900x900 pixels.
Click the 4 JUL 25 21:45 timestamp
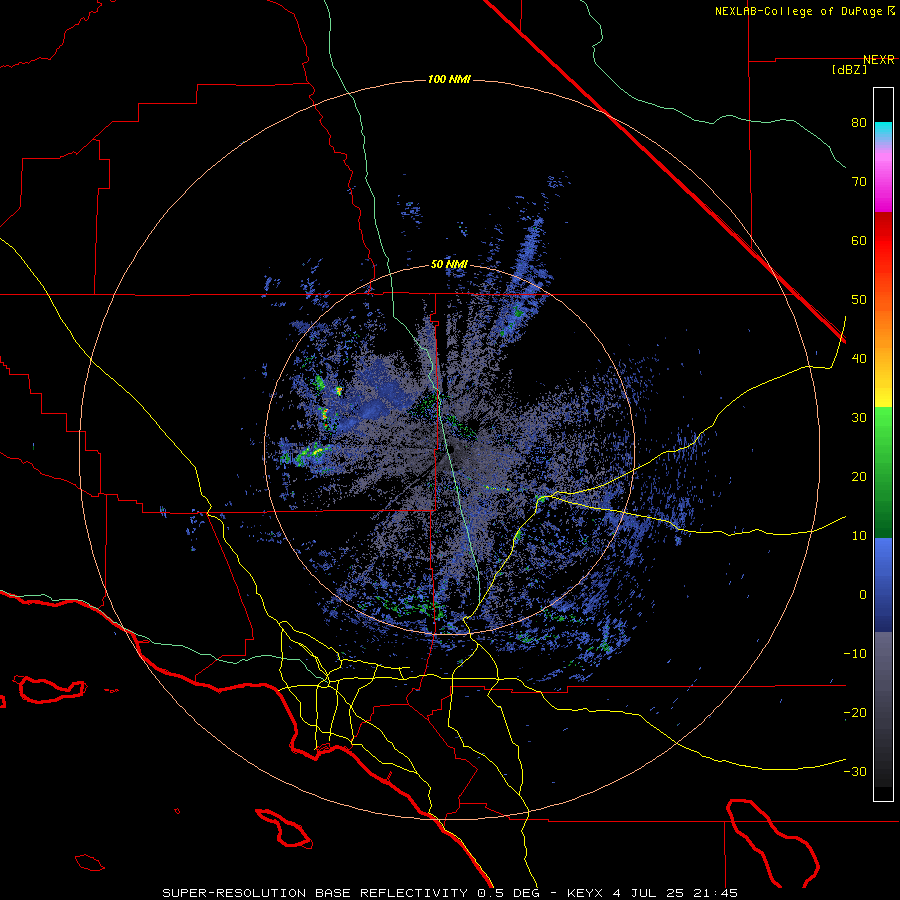coord(674,893)
